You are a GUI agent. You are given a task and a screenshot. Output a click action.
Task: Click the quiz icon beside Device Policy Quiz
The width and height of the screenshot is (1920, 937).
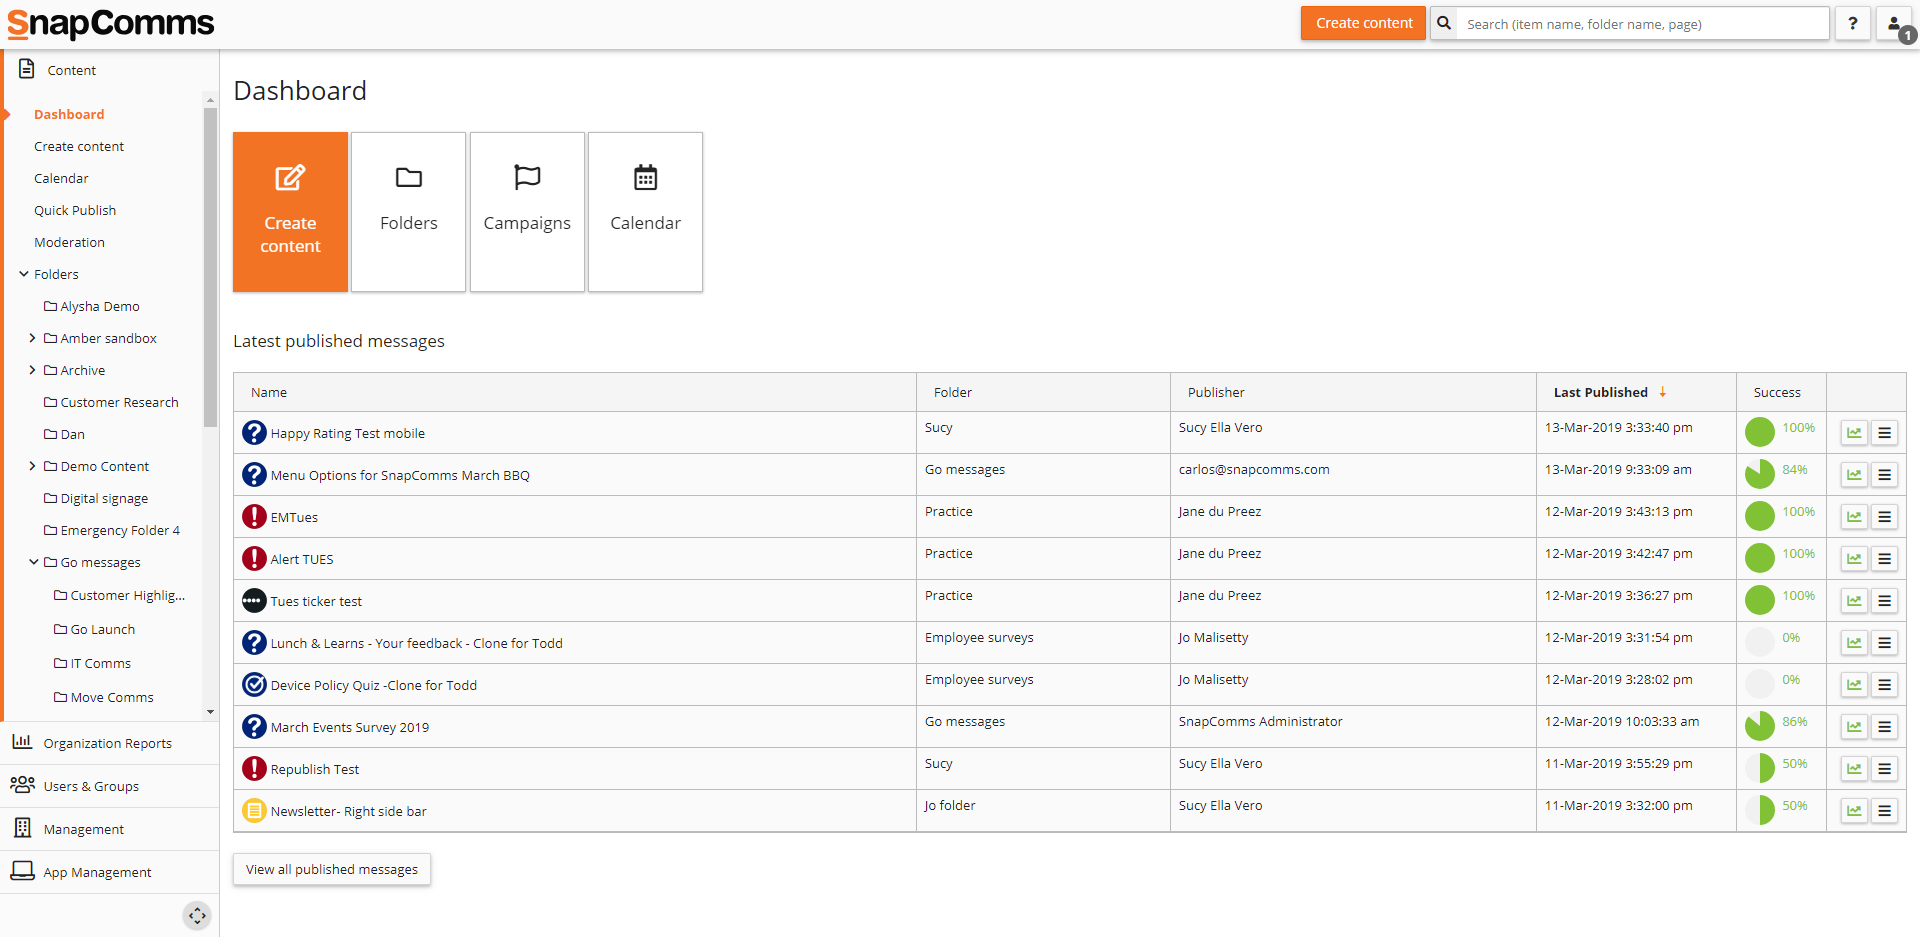[254, 685]
